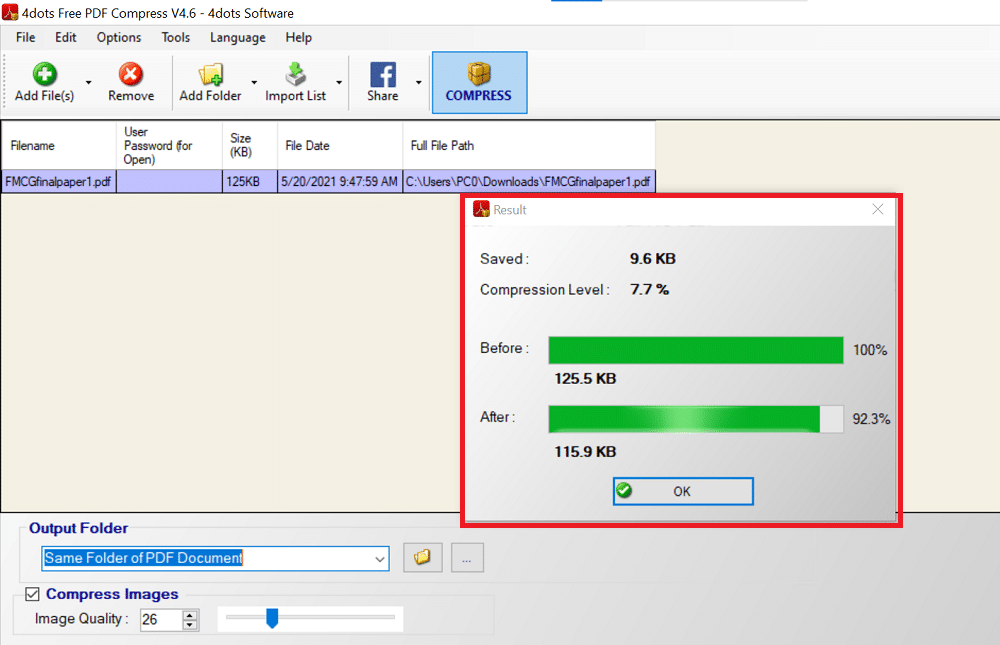Open the Import List dropdown arrow
The image size is (1000, 645).
click(339, 83)
